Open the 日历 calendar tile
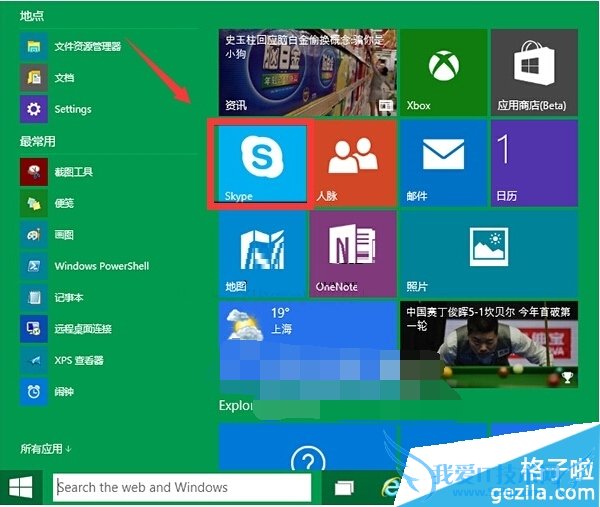 pyautogui.click(x=534, y=164)
